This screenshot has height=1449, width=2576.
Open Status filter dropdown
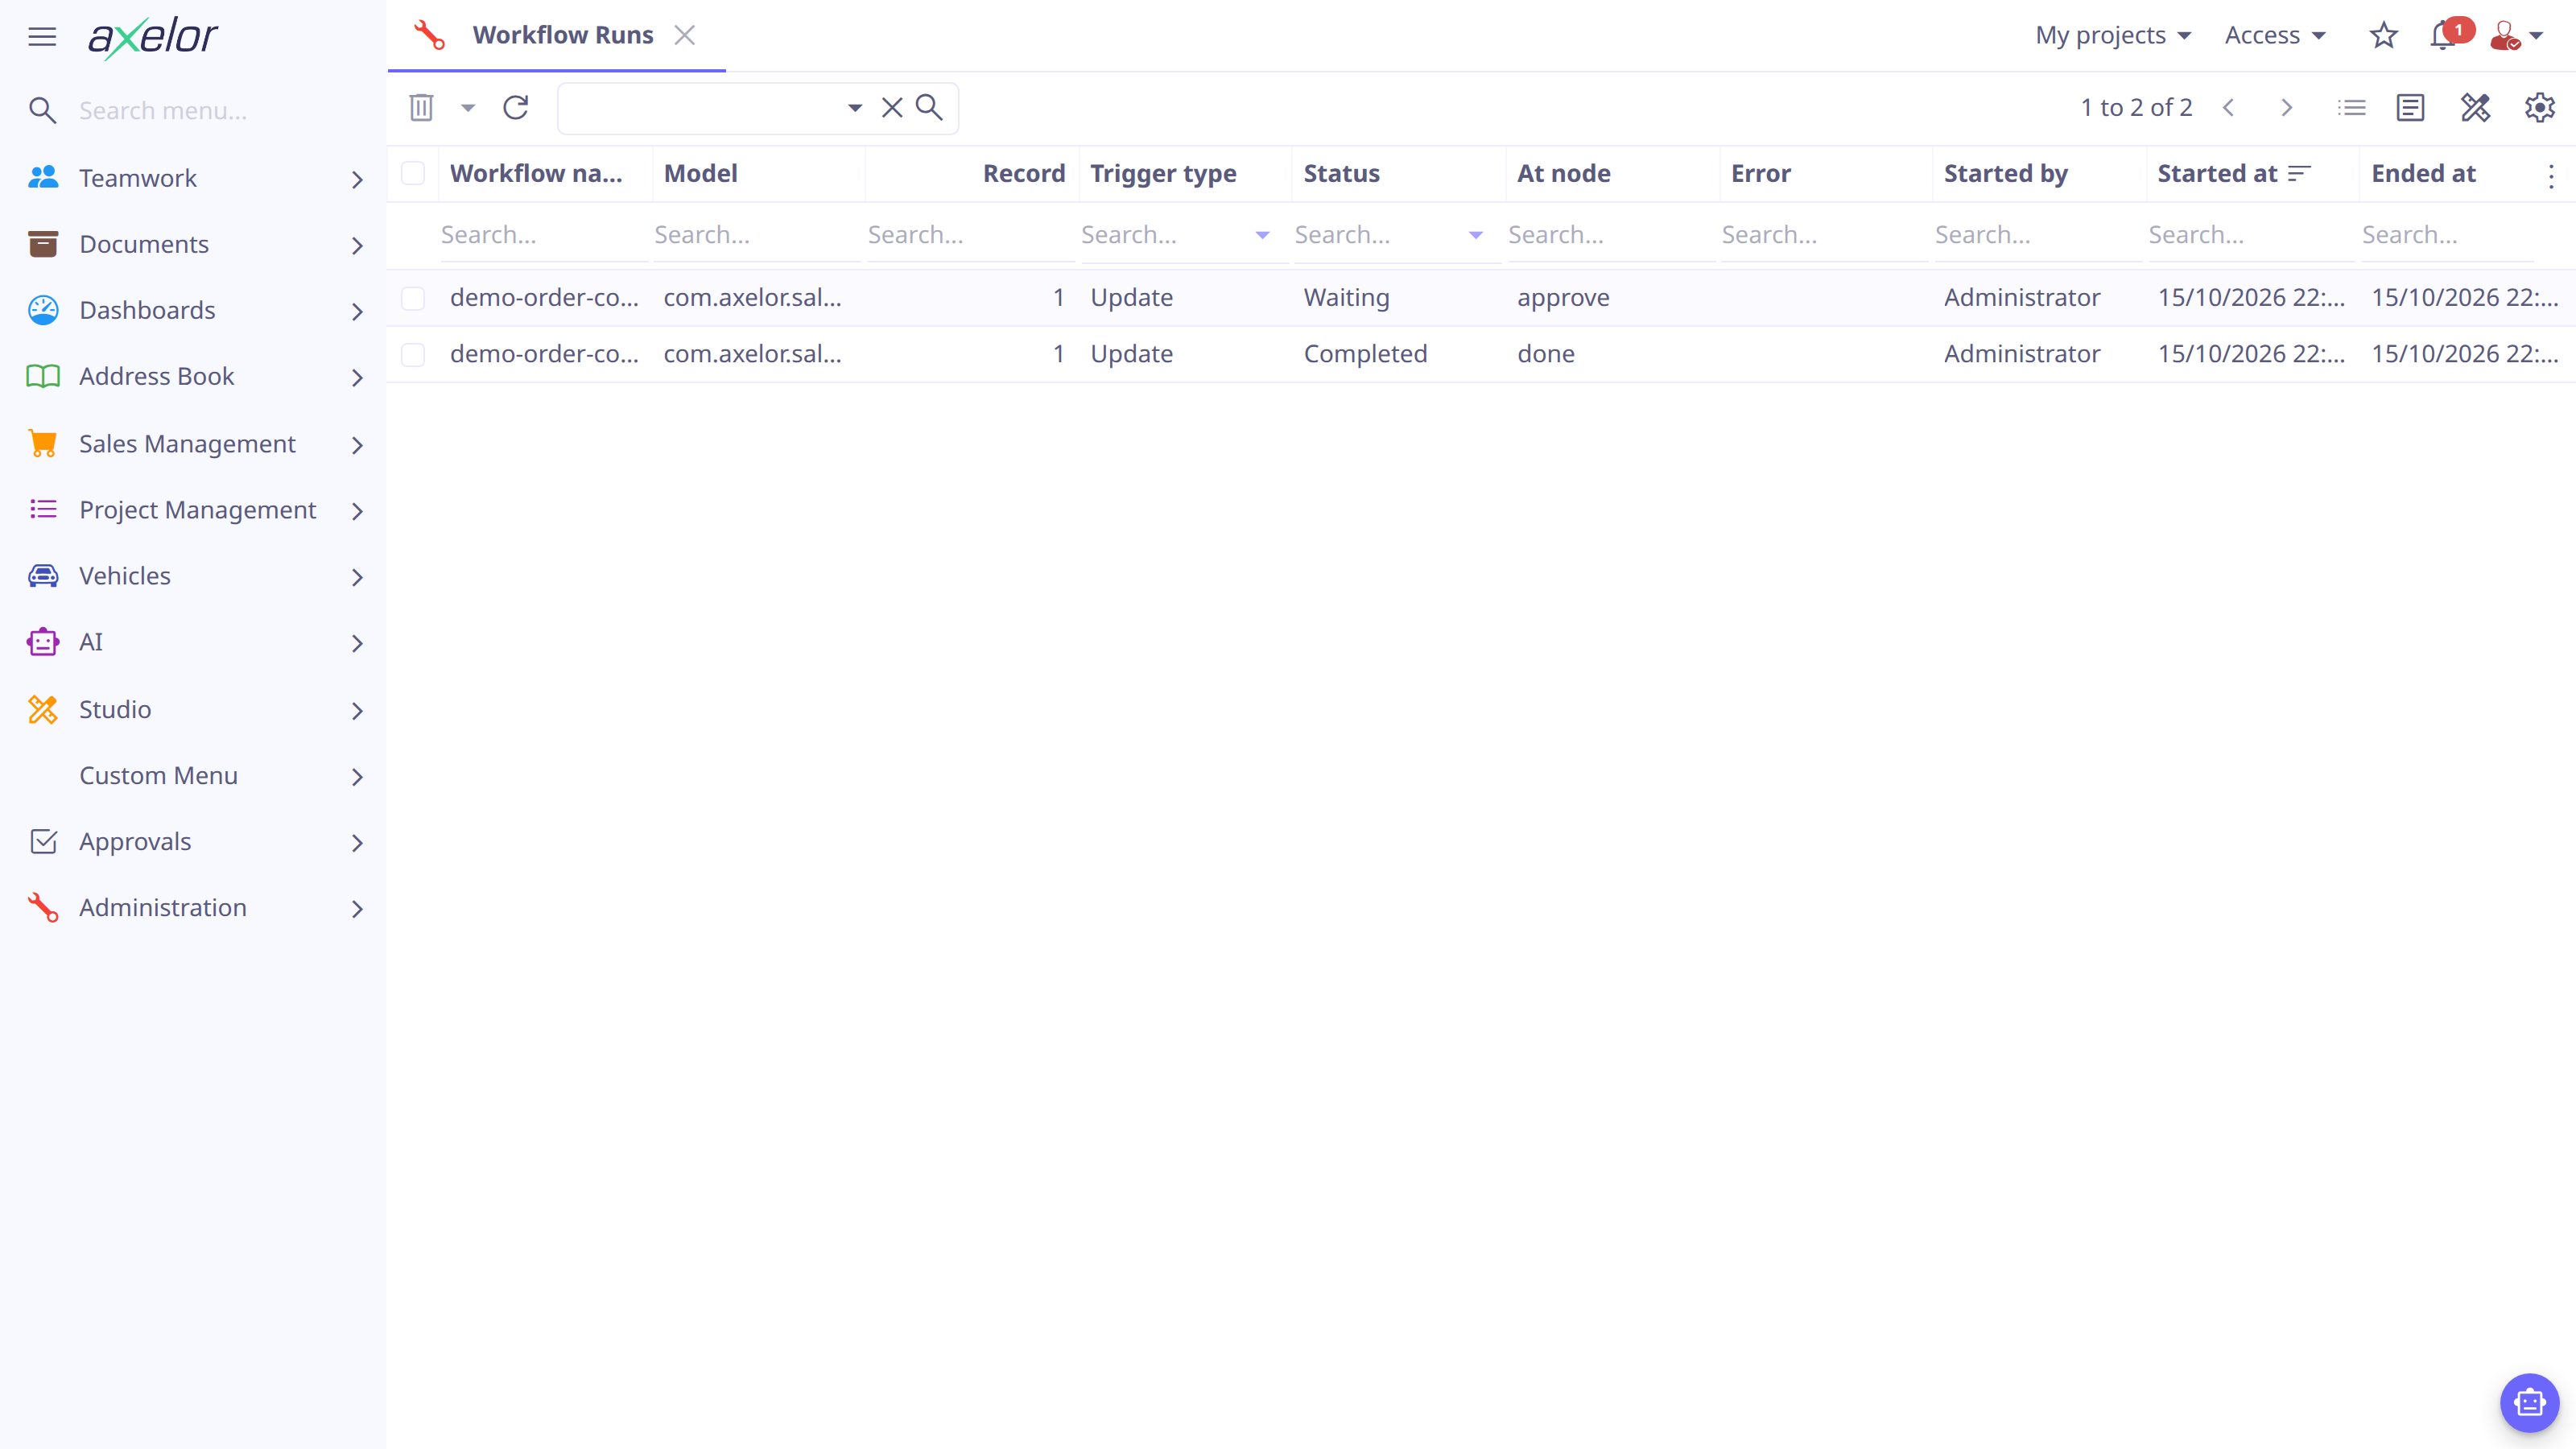1476,235
